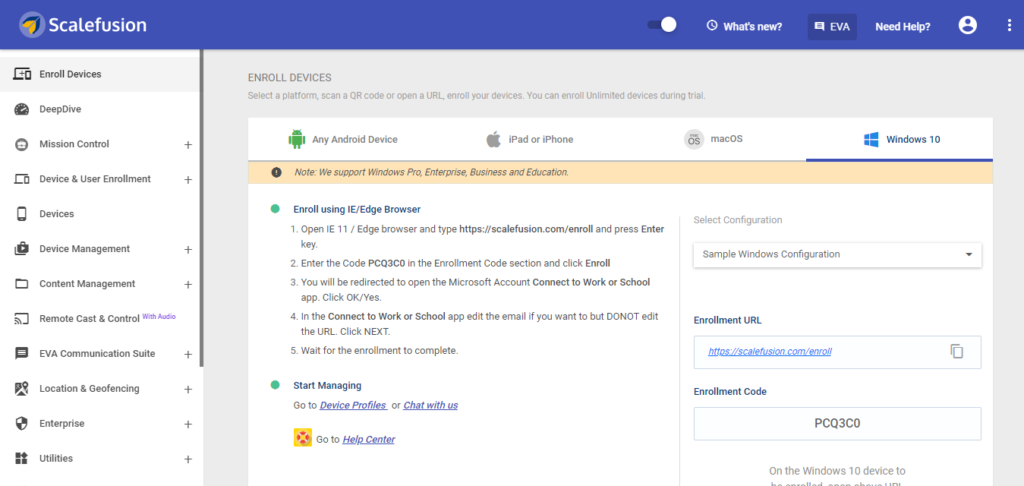Click the 'With Audio' badge
The image size is (1024, 486).
tap(159, 316)
